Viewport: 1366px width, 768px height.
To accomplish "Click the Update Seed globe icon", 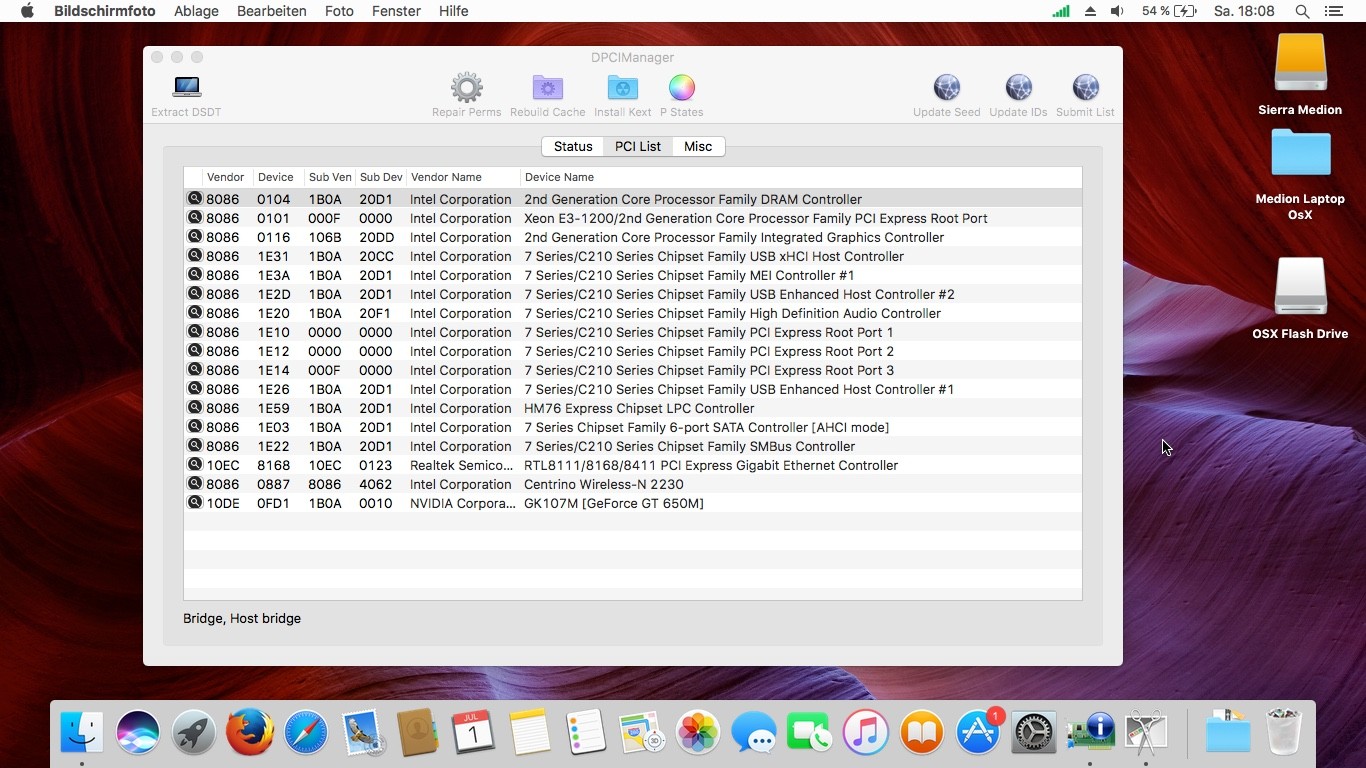I will (946, 87).
